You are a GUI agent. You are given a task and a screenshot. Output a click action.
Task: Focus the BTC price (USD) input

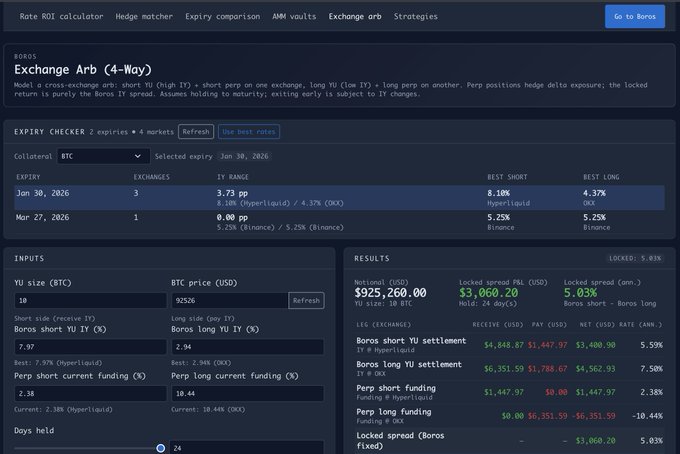coord(229,301)
